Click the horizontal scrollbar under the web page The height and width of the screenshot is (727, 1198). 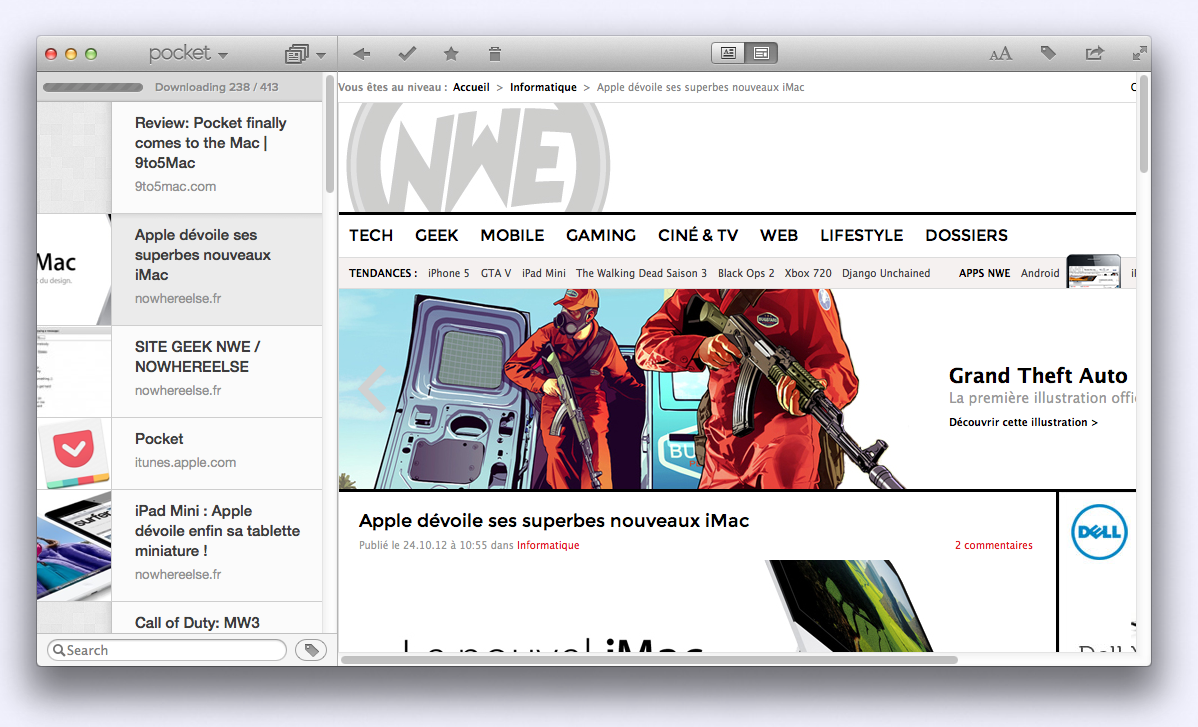click(650, 660)
